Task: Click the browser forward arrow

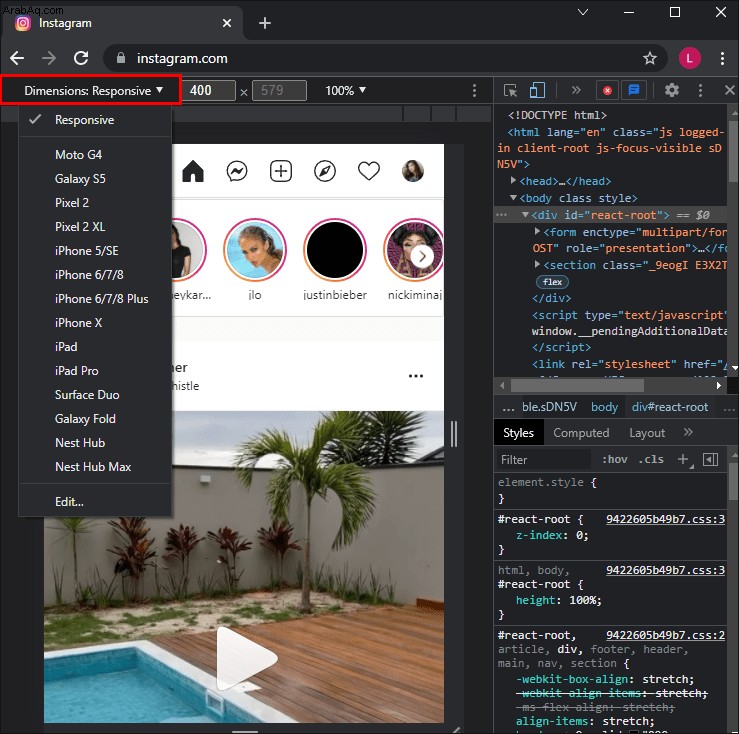Action: [49, 58]
